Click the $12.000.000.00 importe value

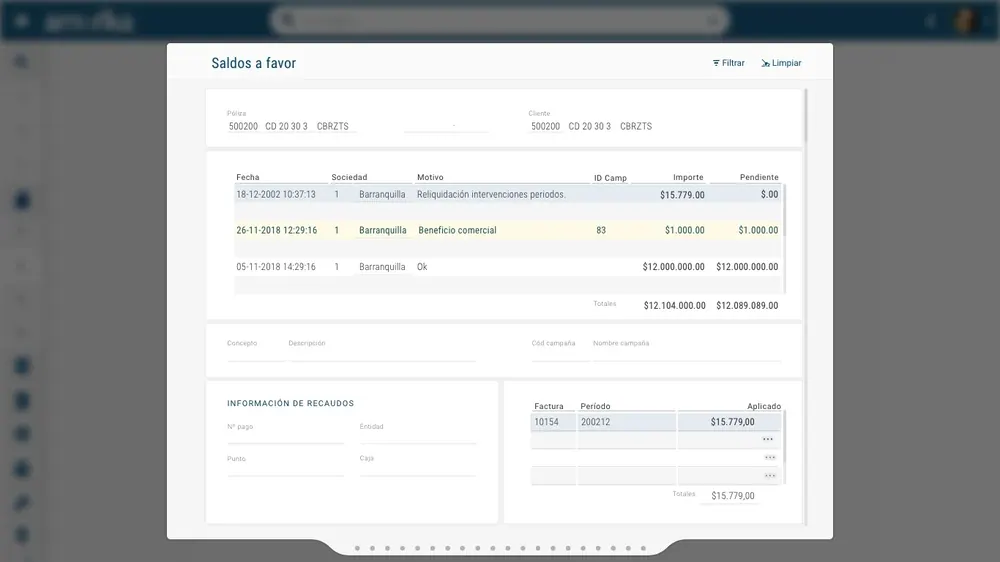[673, 267]
